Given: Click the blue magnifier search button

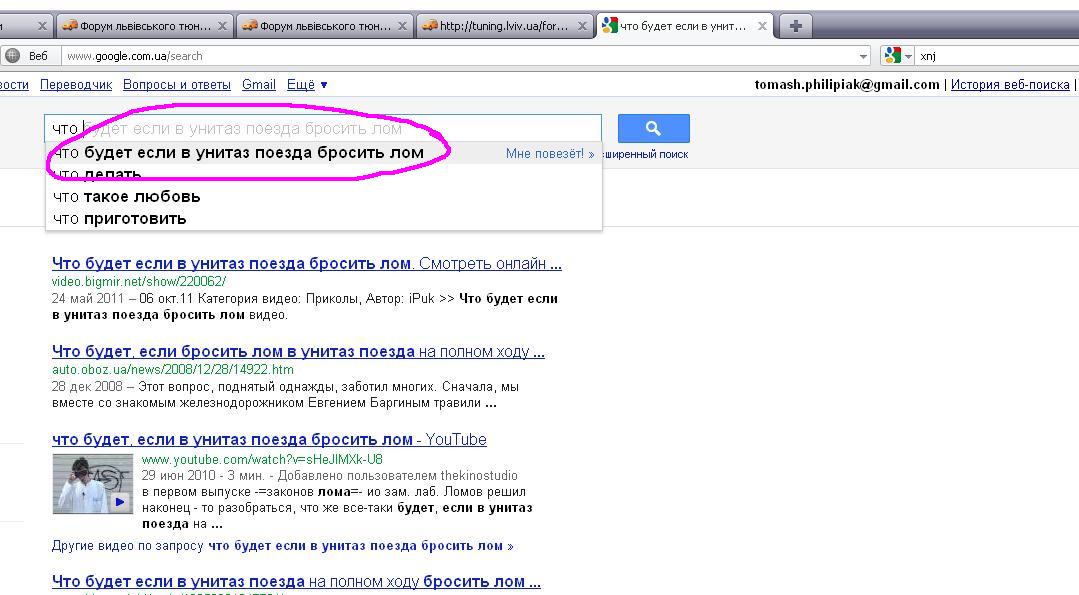Looking at the screenshot, I should (x=653, y=129).
